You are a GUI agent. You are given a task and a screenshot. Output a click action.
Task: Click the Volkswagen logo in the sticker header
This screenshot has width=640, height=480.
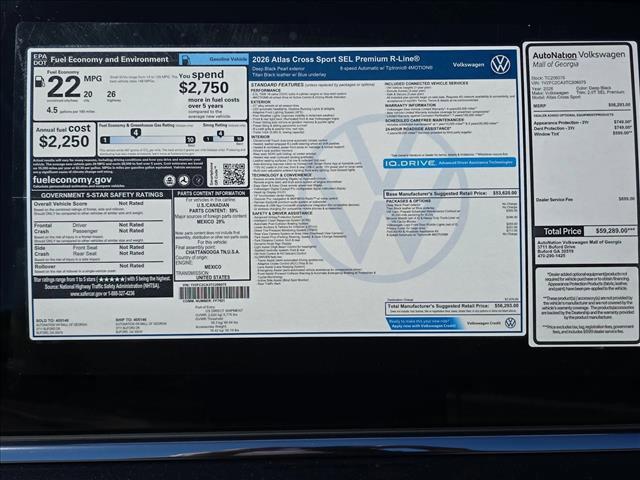coord(500,64)
